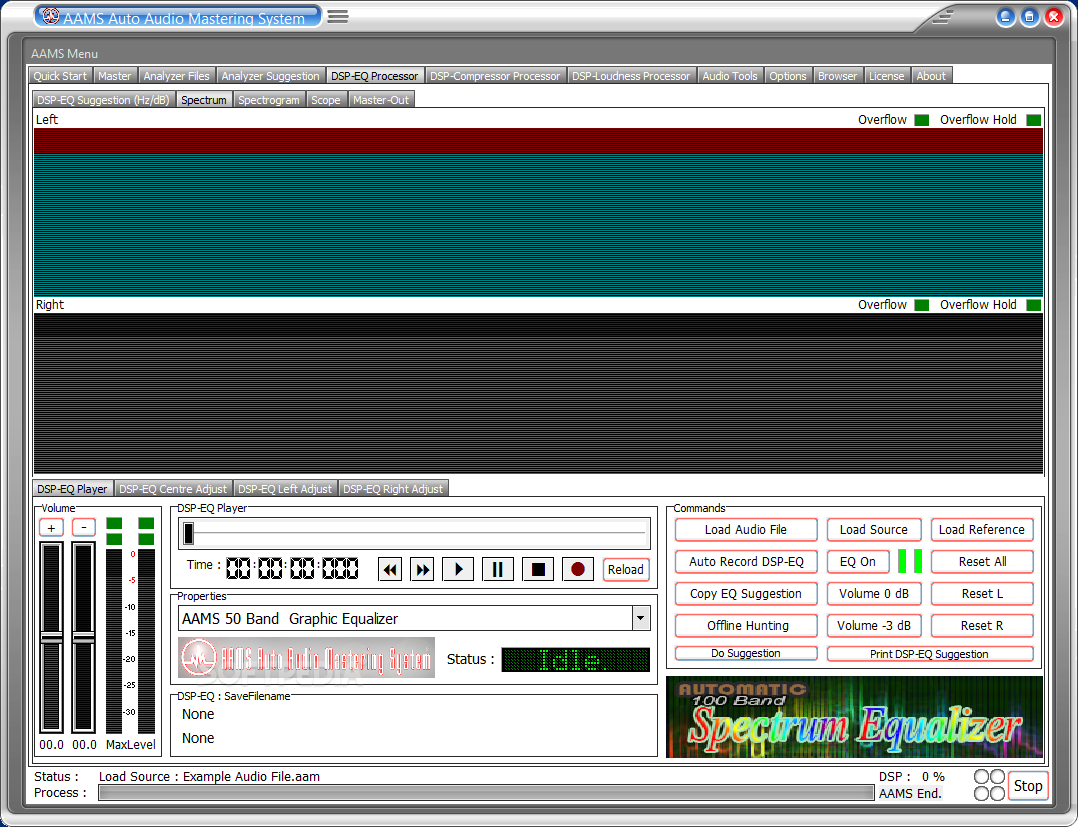This screenshot has width=1078, height=827.
Task: Click the Idle status display
Action: [575, 659]
